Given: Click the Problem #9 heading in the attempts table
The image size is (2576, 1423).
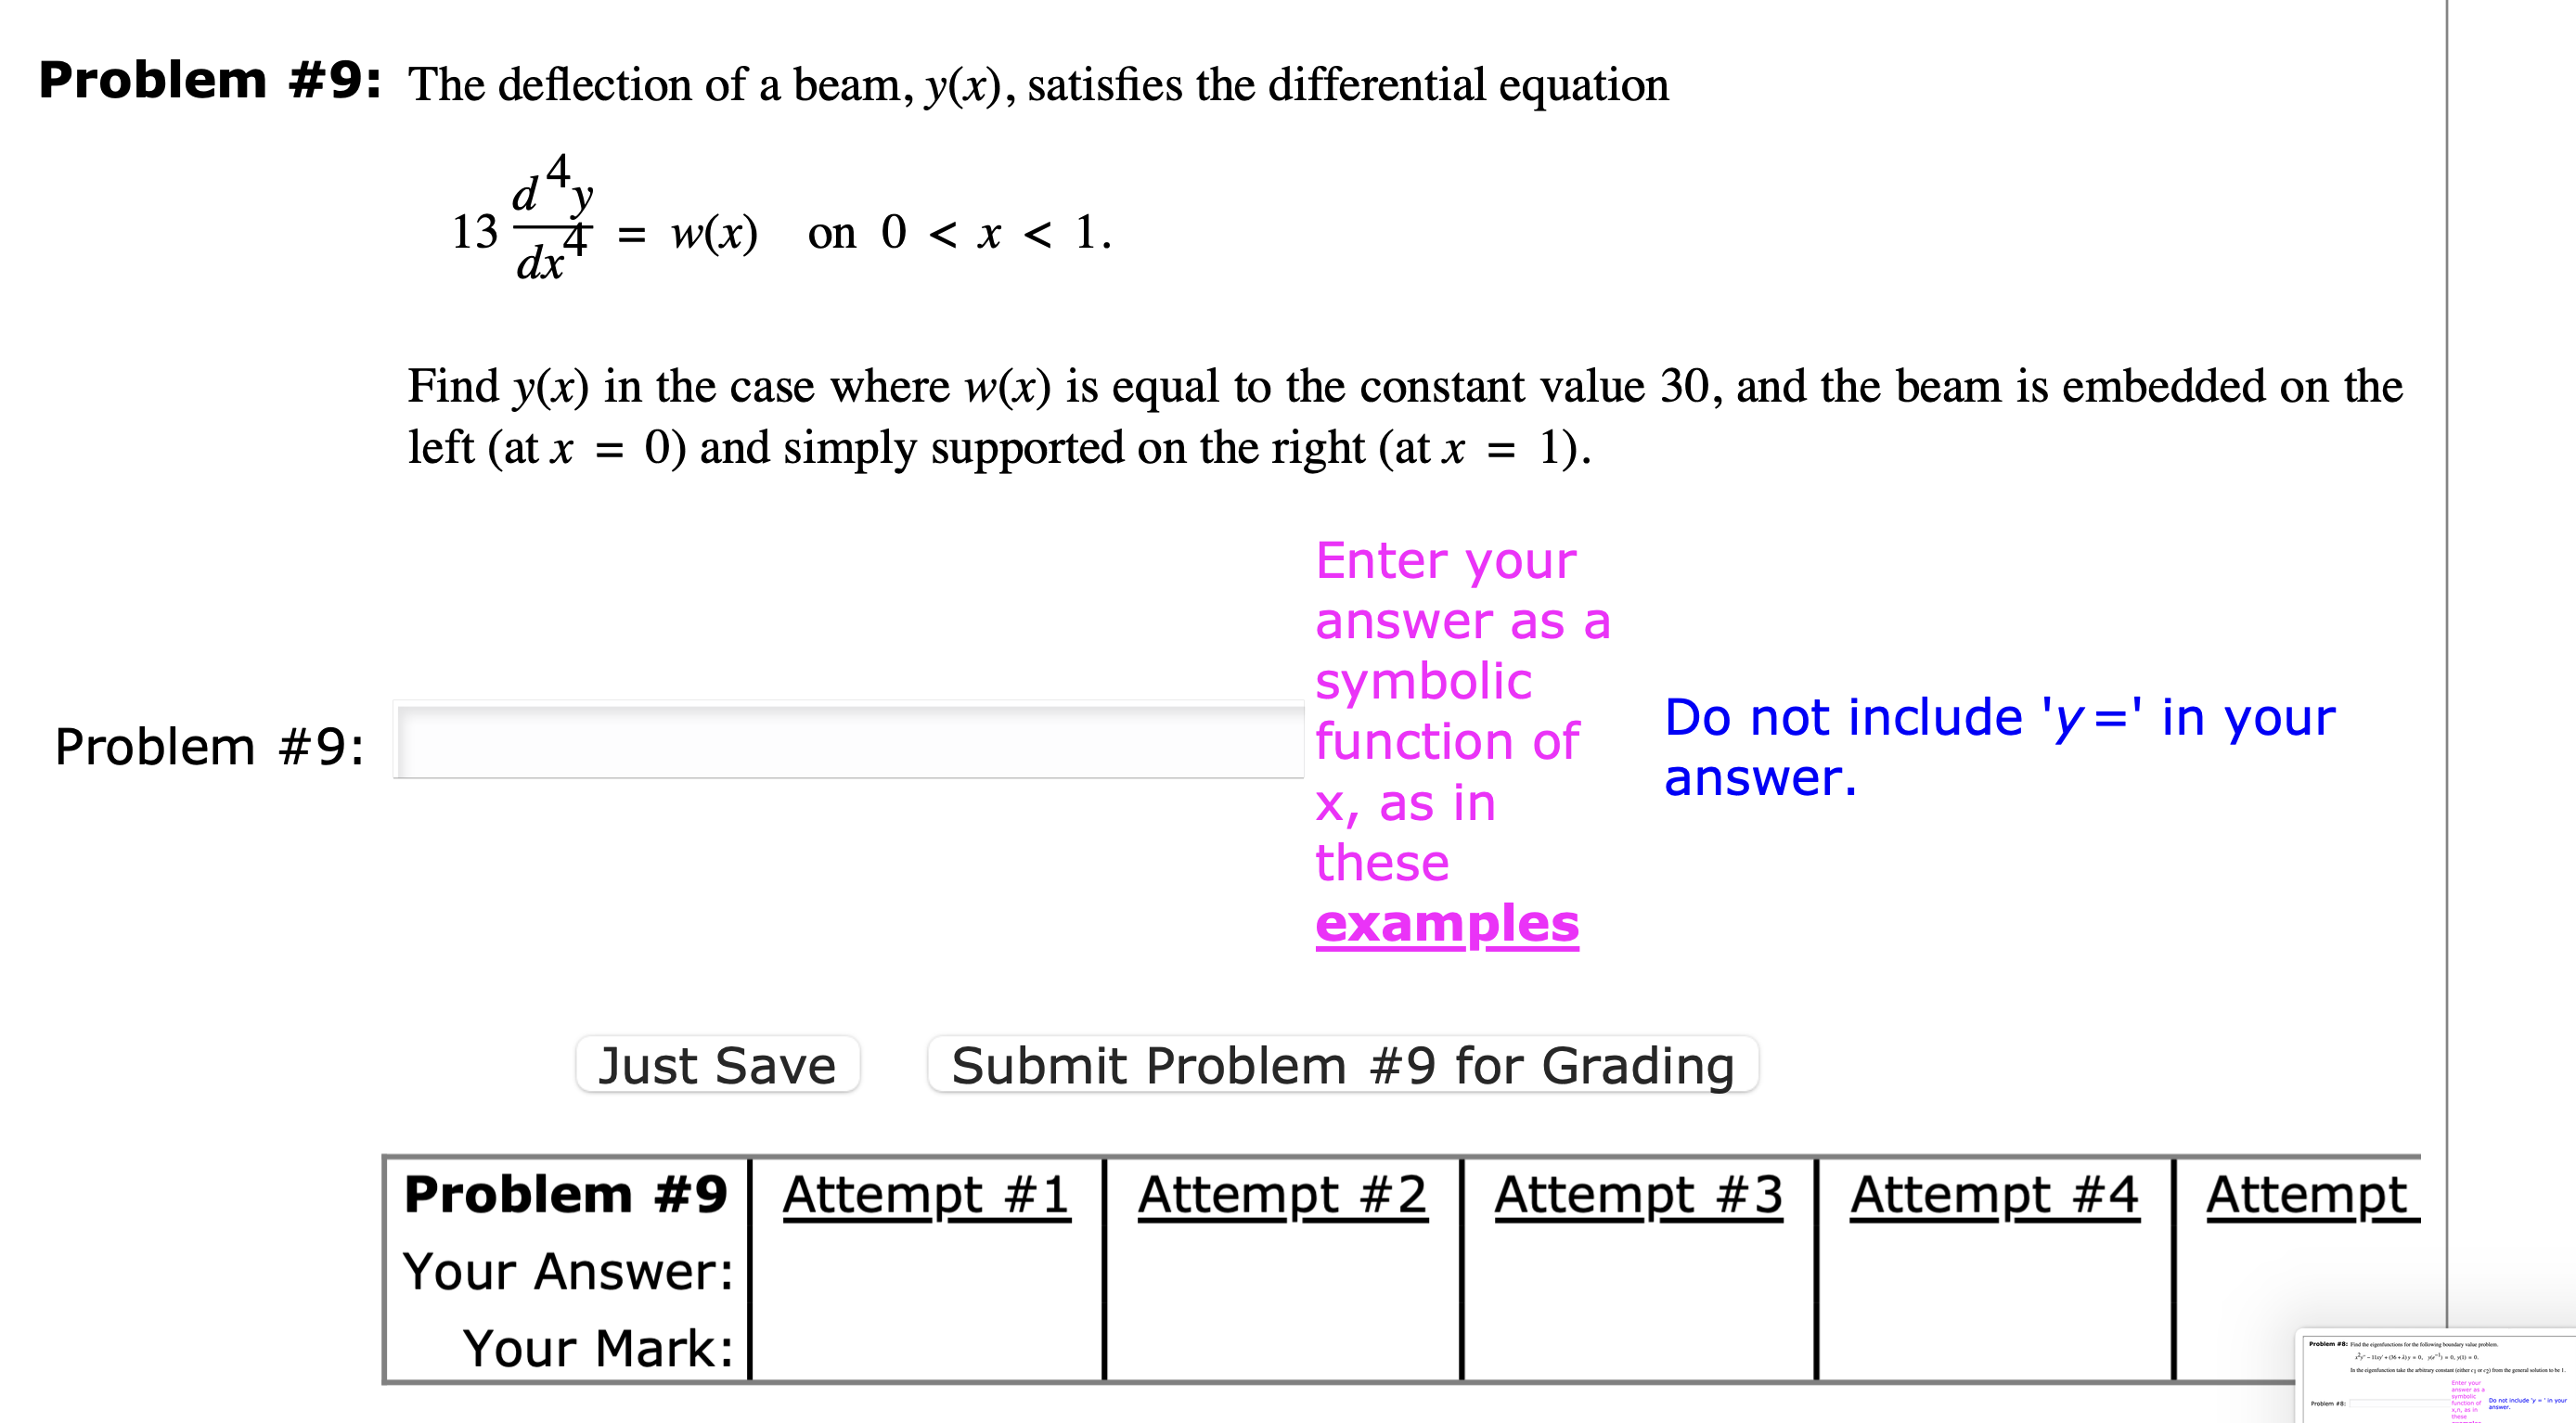Looking at the screenshot, I should (x=566, y=1194).
